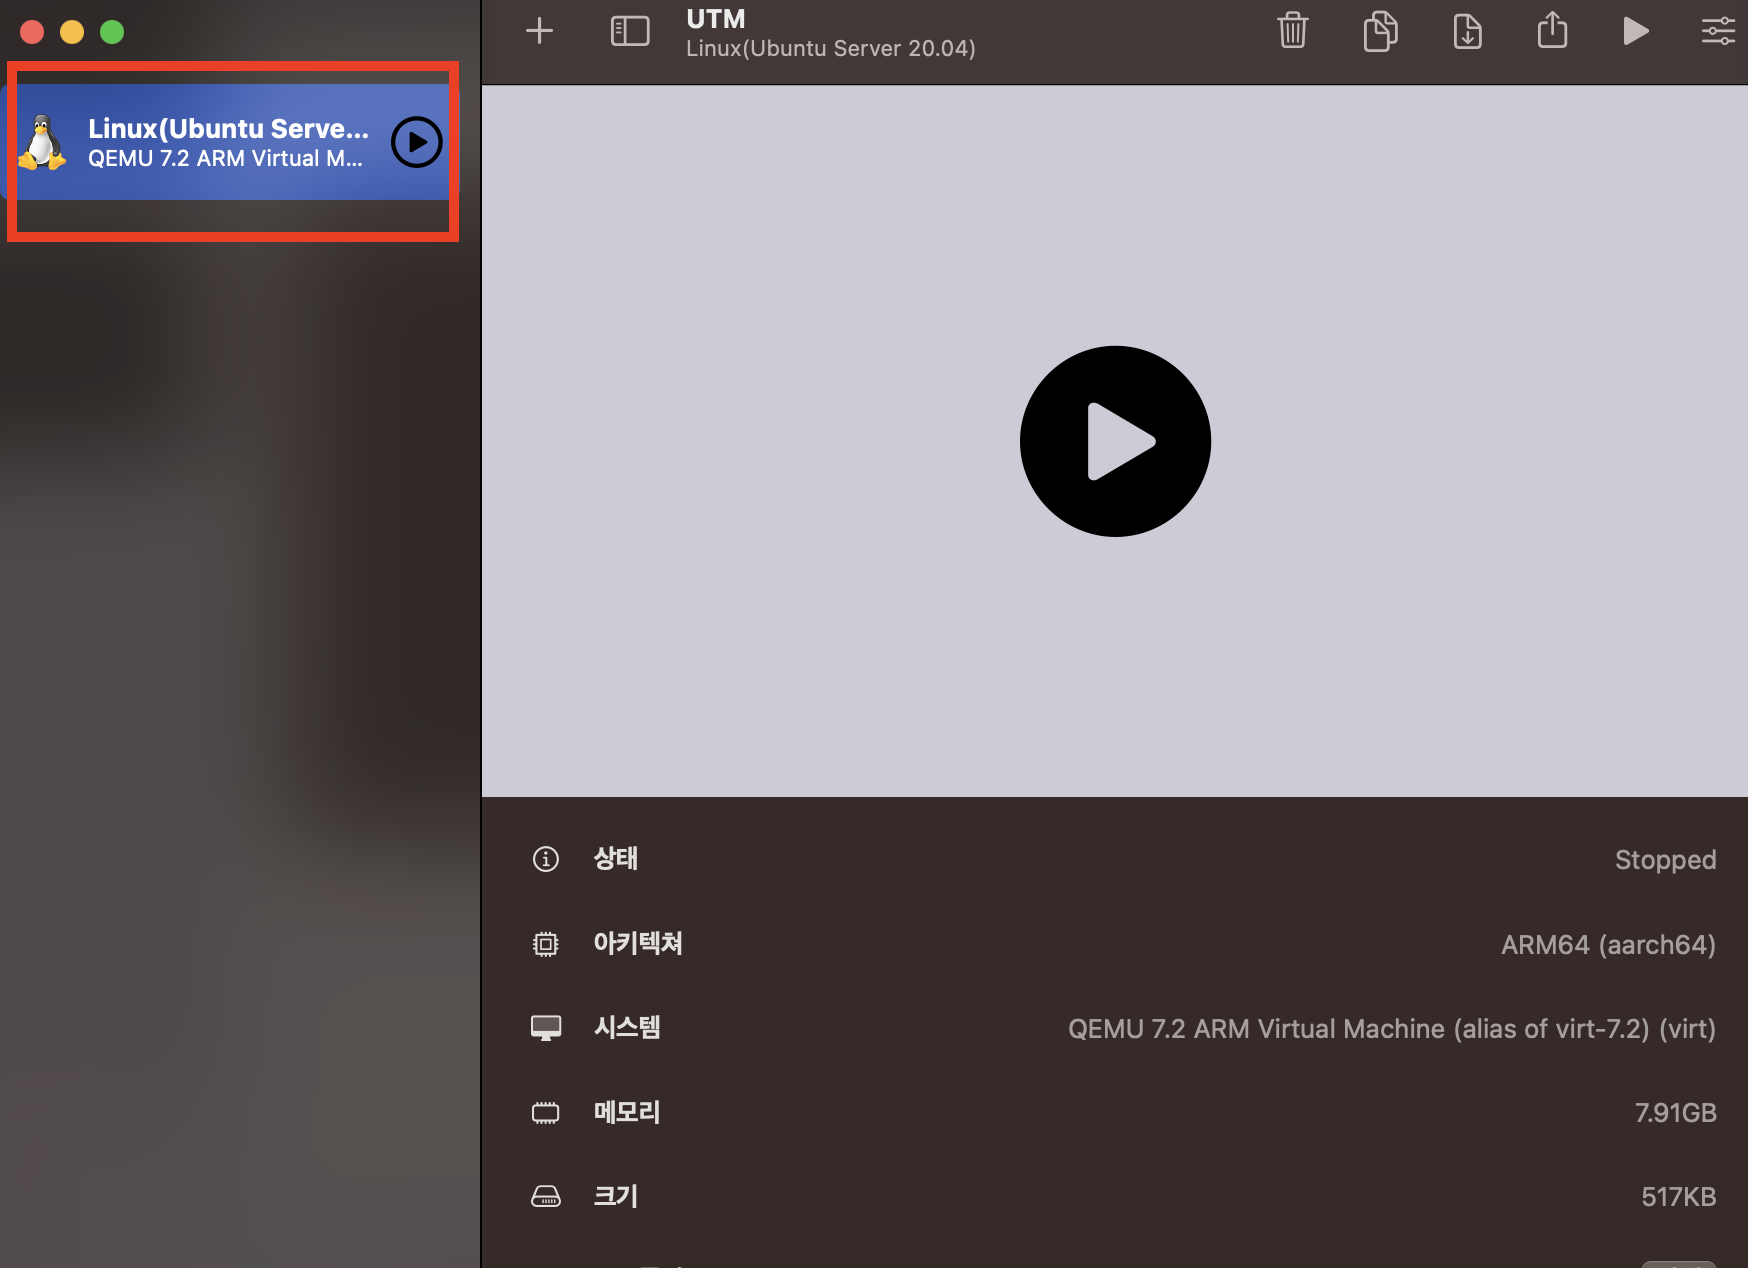The image size is (1748, 1268).
Task: Delete the selected VM with the trash icon
Action: pyautogui.click(x=1293, y=31)
